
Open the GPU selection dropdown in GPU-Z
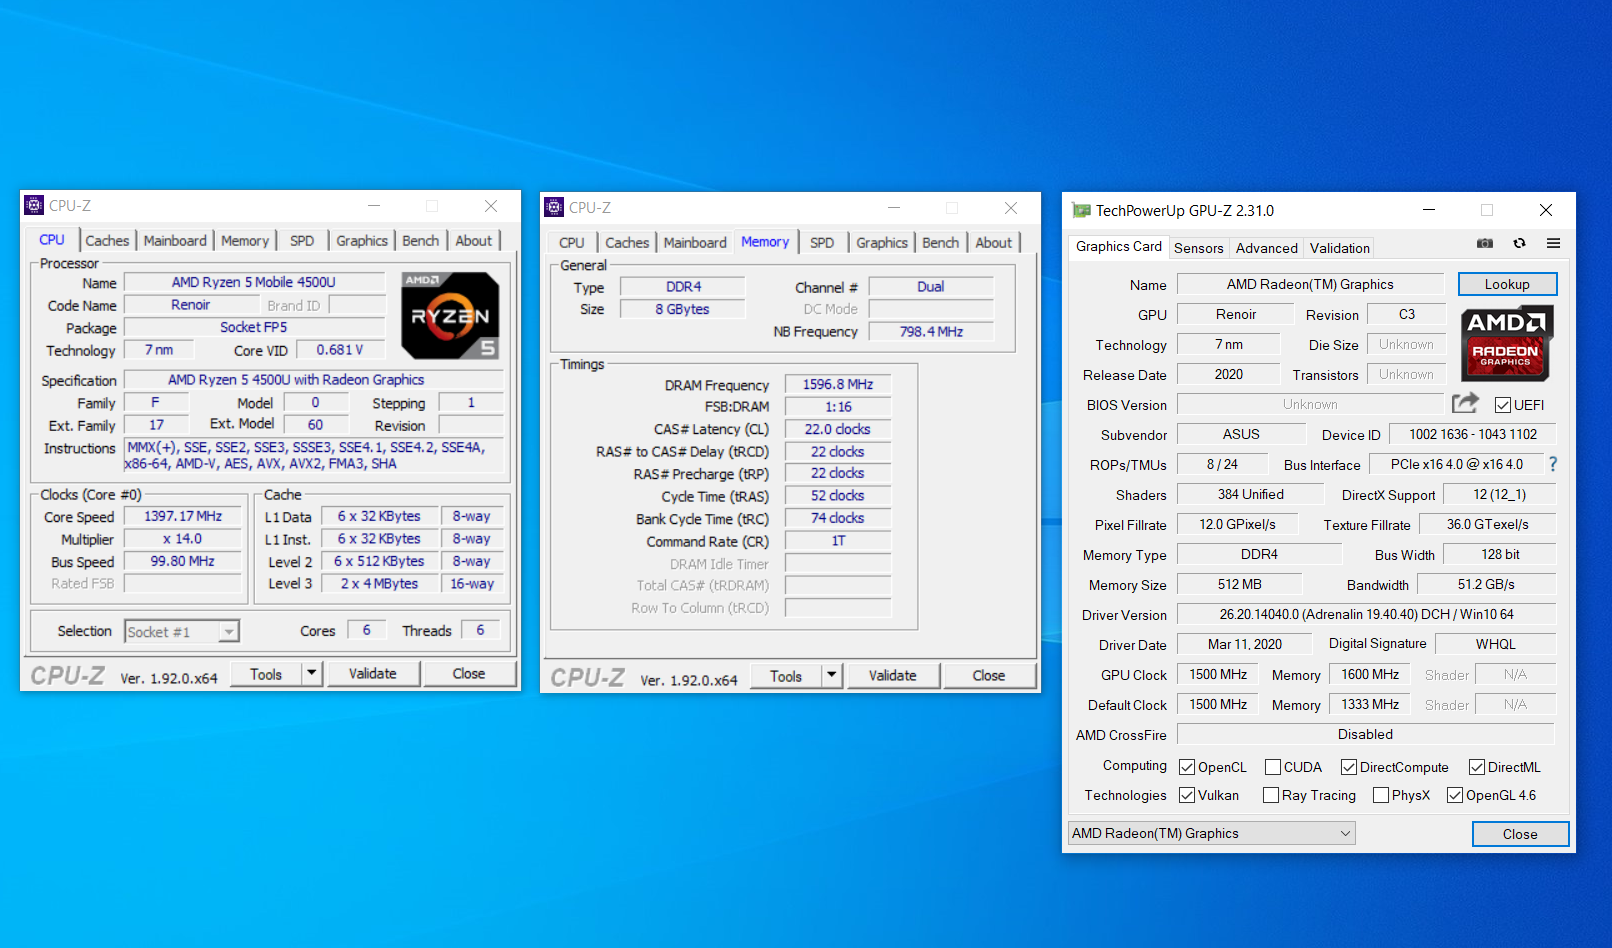[1212, 833]
